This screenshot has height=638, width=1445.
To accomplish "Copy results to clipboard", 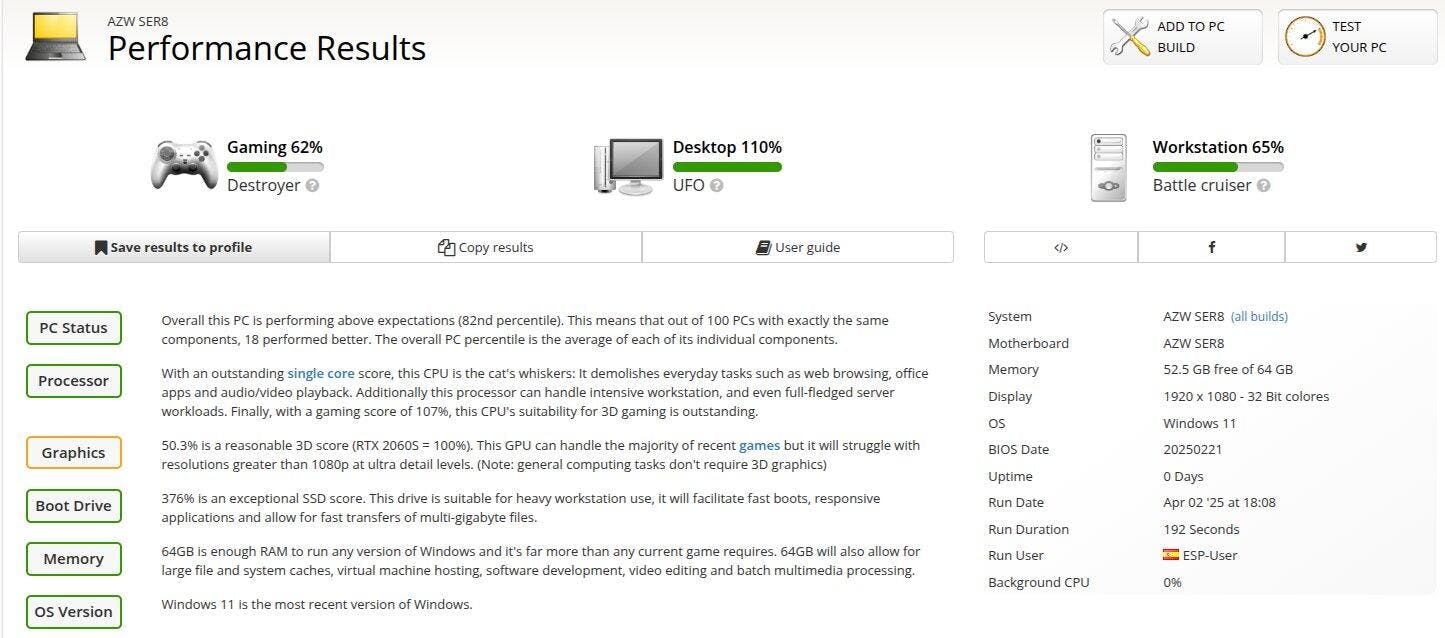I will pos(486,247).
